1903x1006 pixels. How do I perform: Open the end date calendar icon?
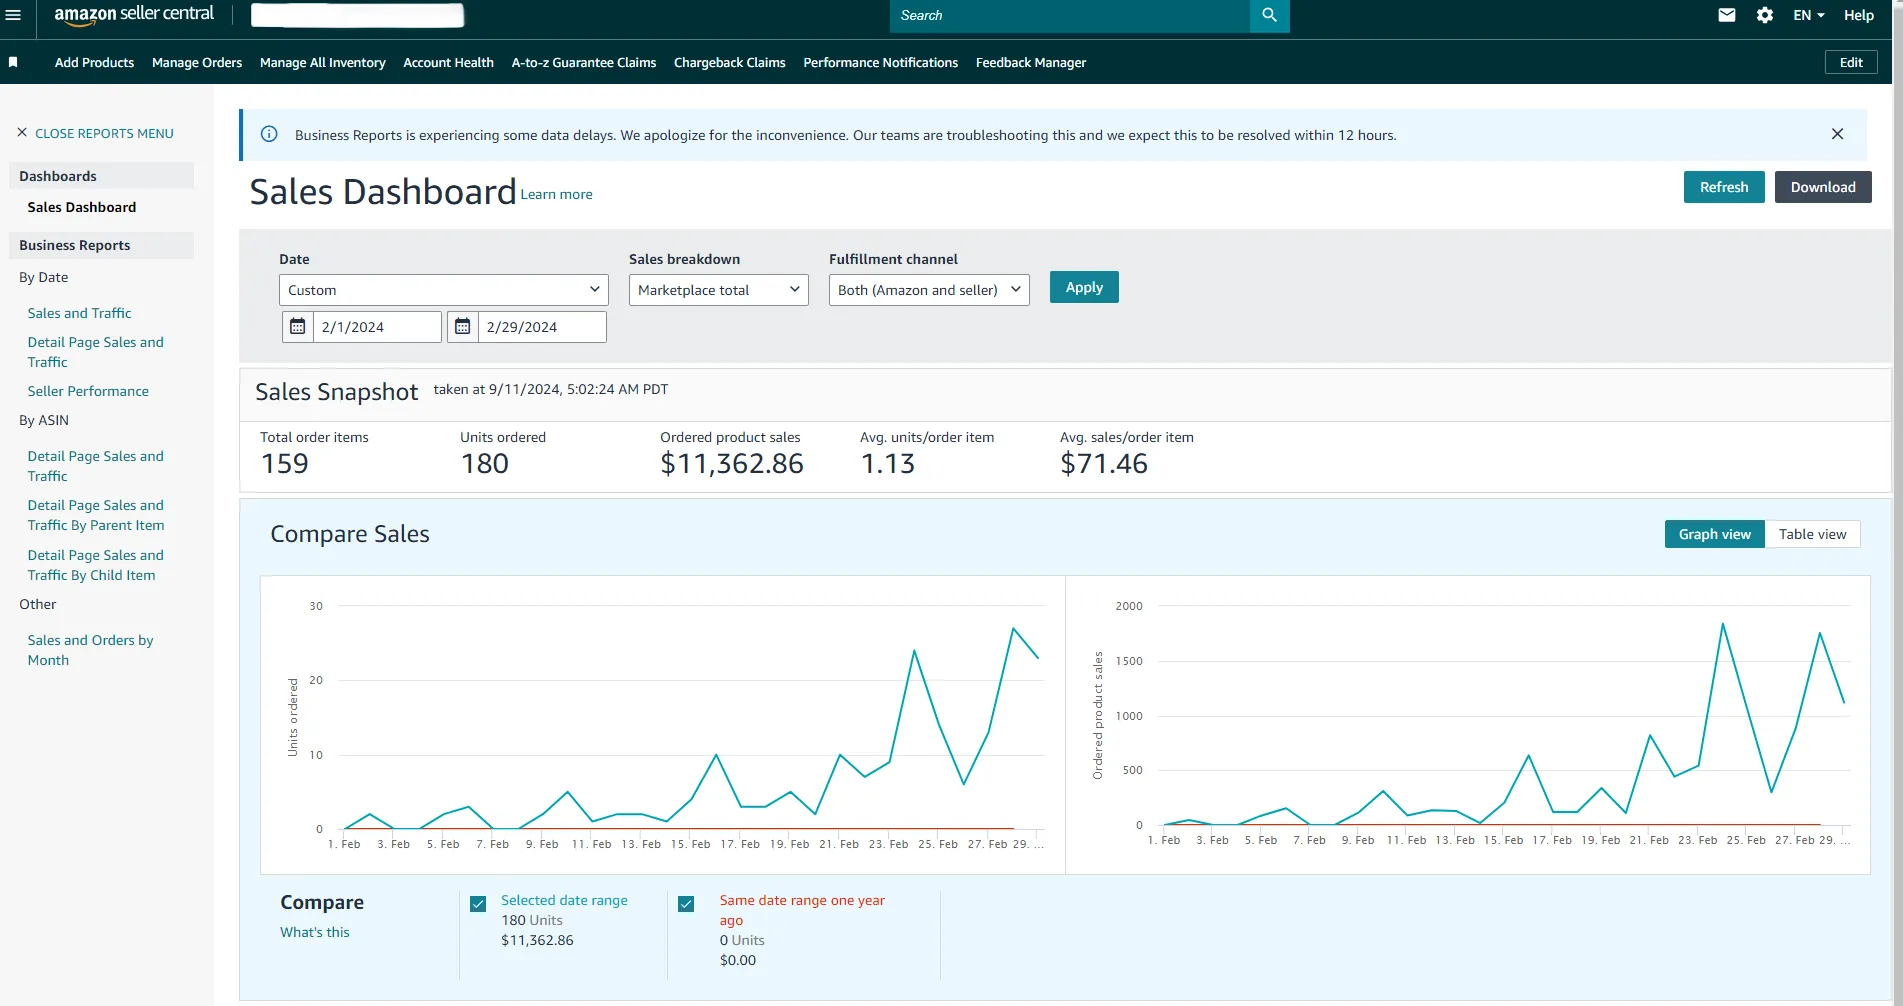pyautogui.click(x=462, y=327)
